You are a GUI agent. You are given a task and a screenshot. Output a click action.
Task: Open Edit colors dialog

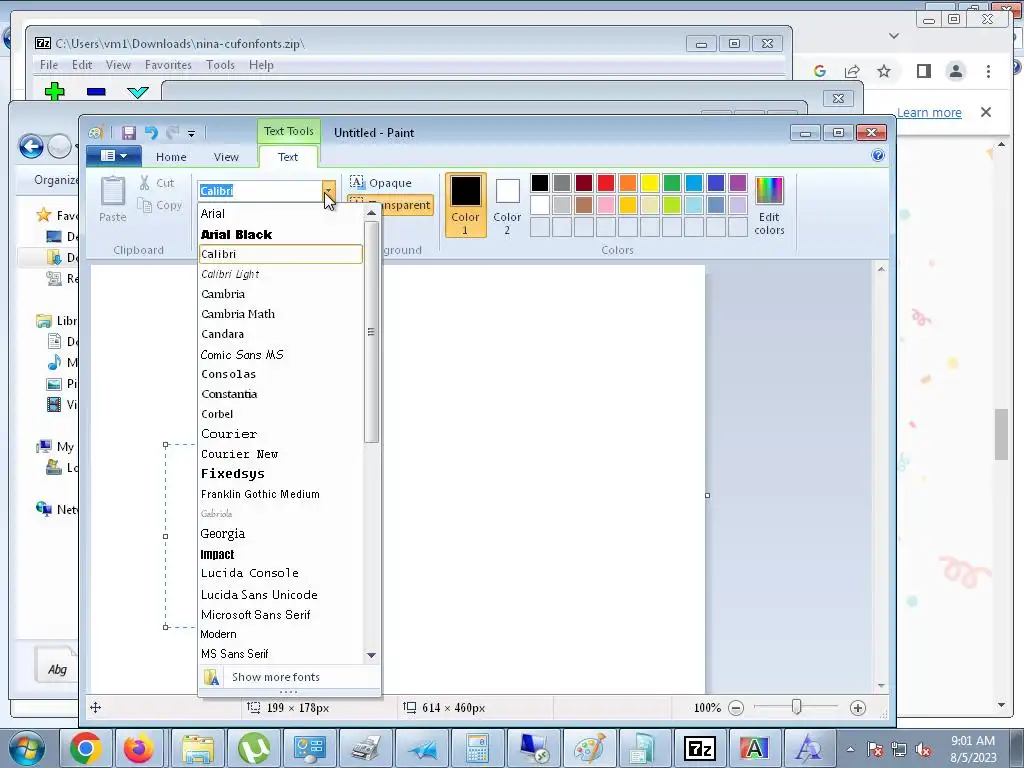tap(769, 205)
